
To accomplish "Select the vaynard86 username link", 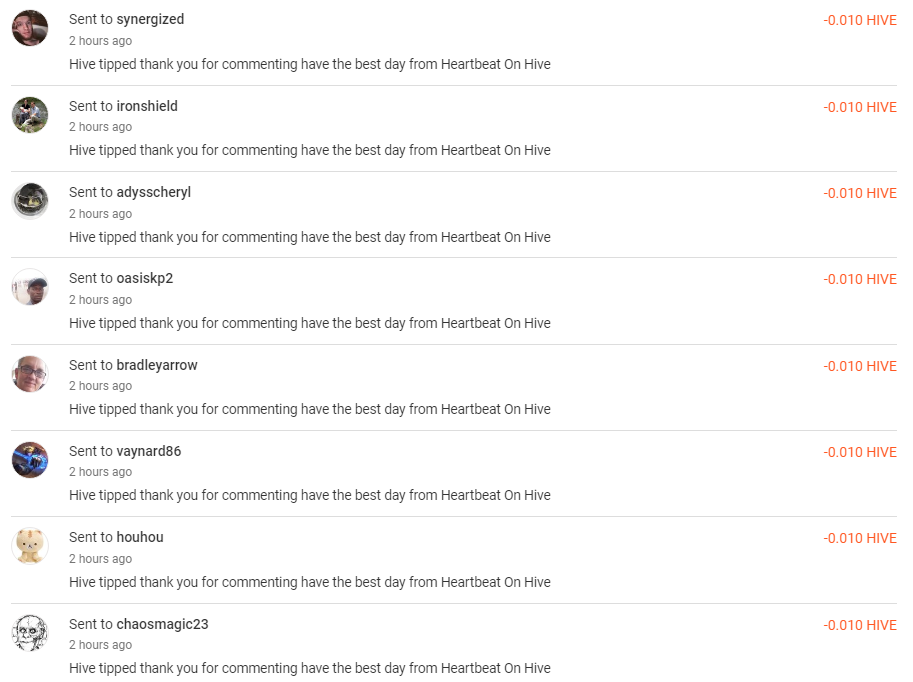I will (149, 451).
